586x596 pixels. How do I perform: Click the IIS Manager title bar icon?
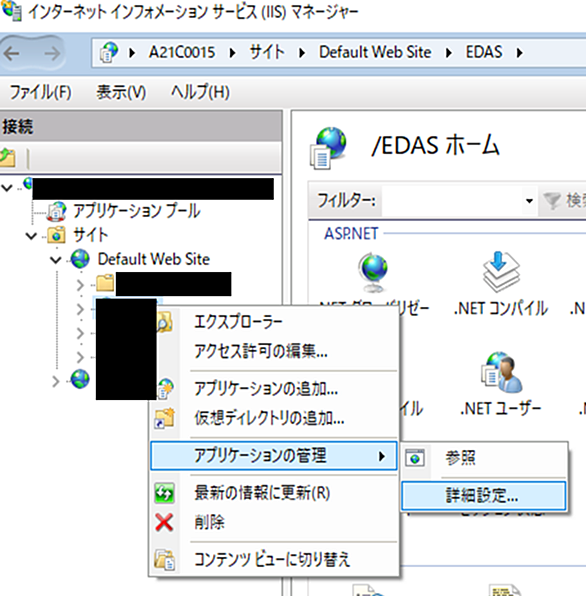tap(11, 11)
